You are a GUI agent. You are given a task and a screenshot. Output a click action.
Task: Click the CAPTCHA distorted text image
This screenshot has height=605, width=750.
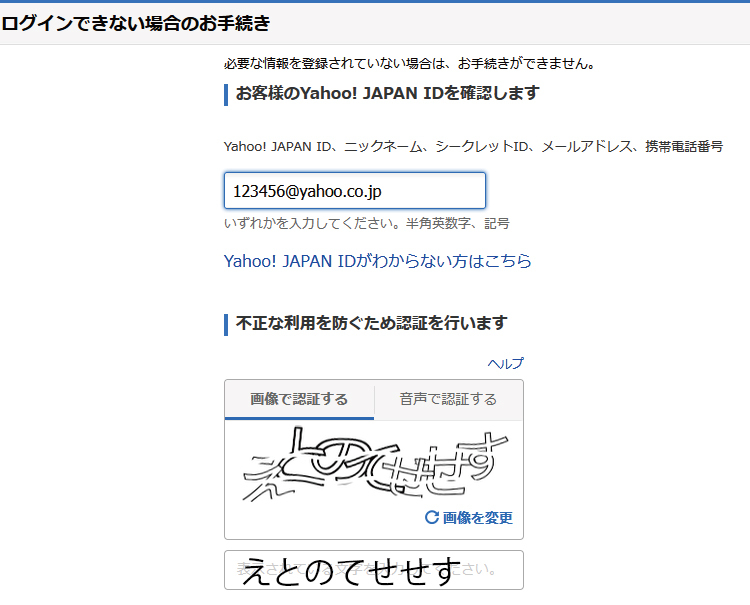374,464
